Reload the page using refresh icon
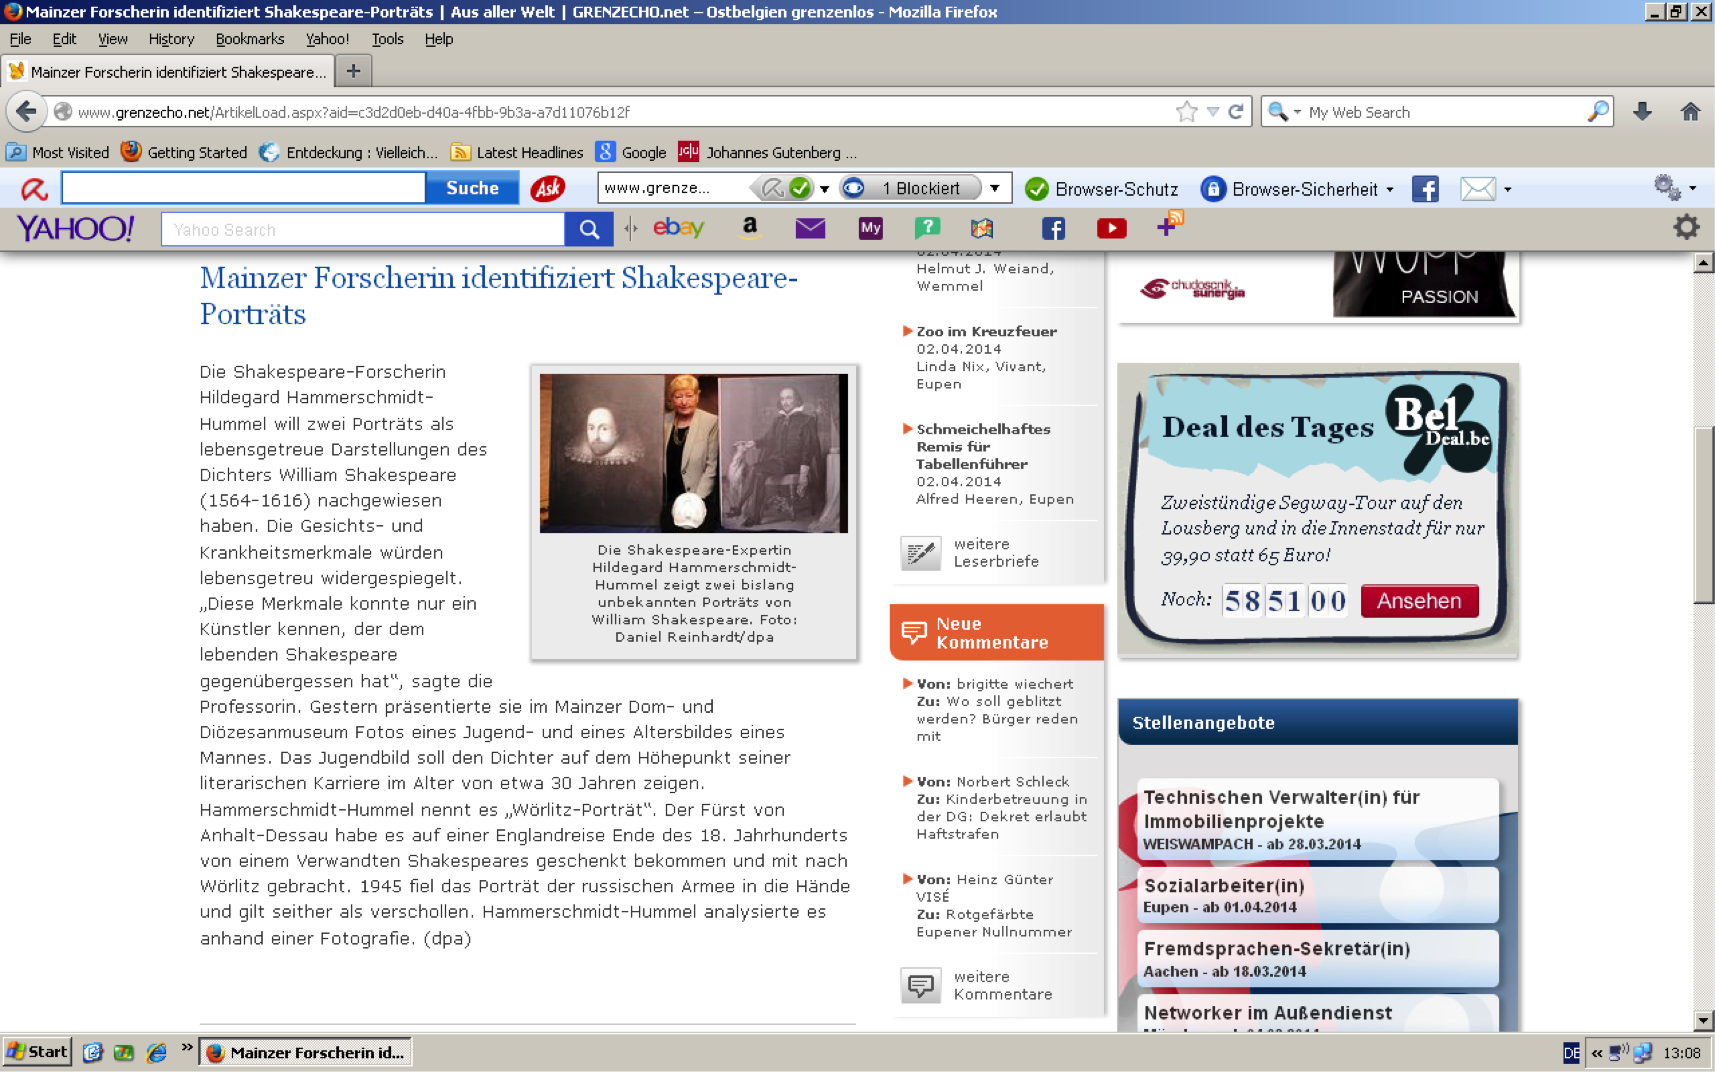Image resolution: width=1715 pixels, height=1072 pixels. click(1236, 112)
